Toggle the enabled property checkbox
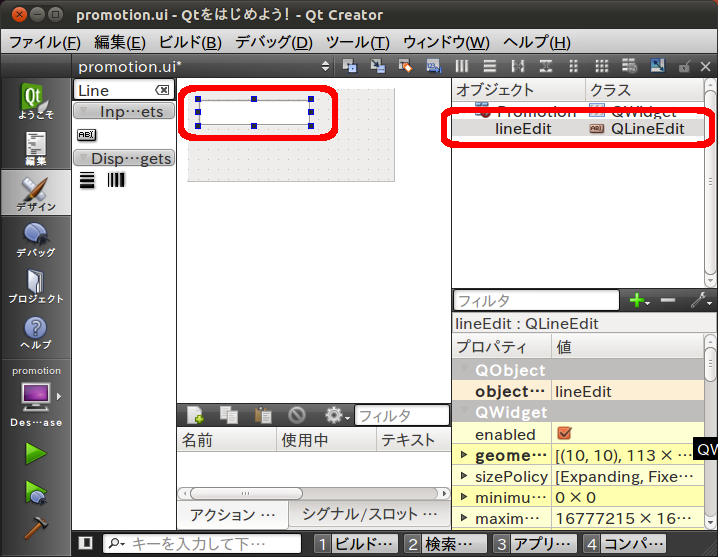The width and height of the screenshot is (718, 557). (x=564, y=434)
